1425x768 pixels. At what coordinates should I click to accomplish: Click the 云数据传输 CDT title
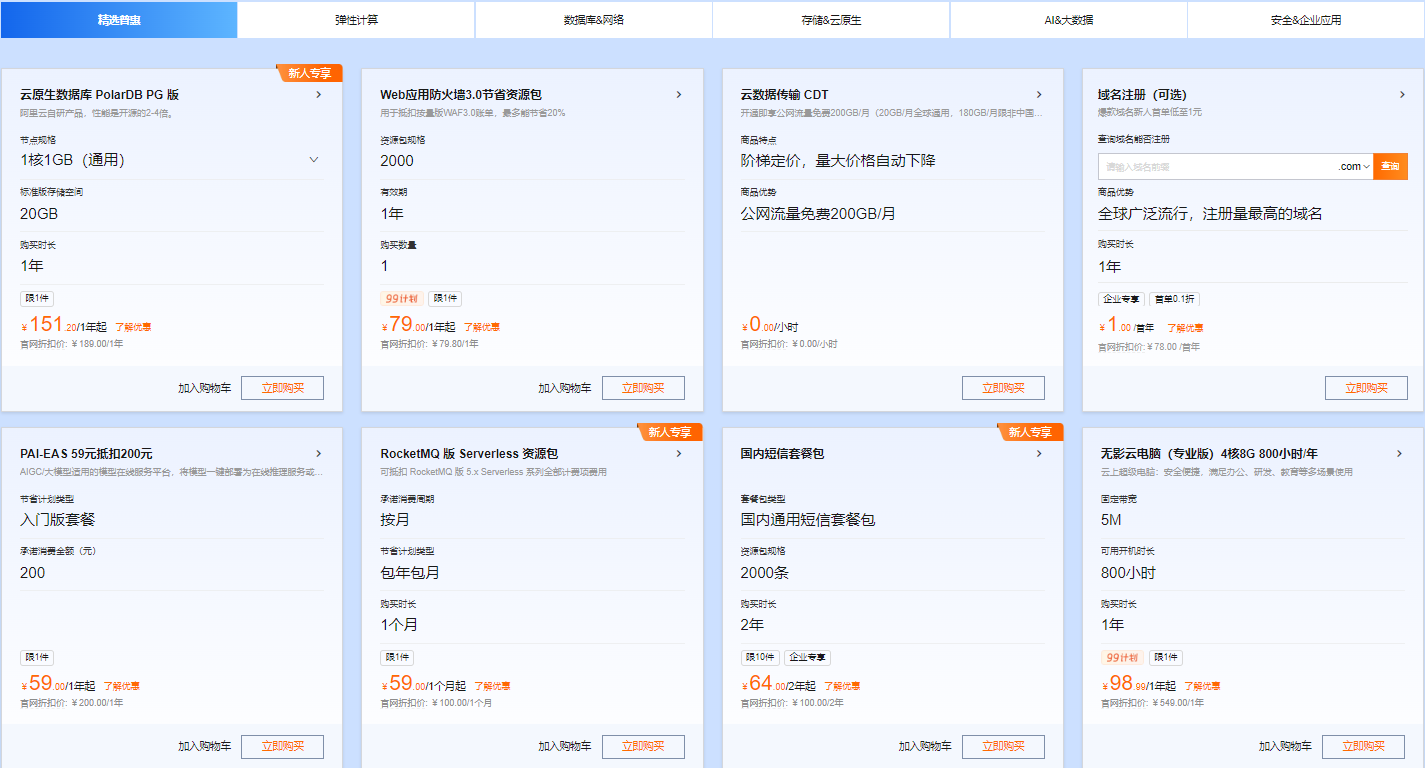pos(784,95)
